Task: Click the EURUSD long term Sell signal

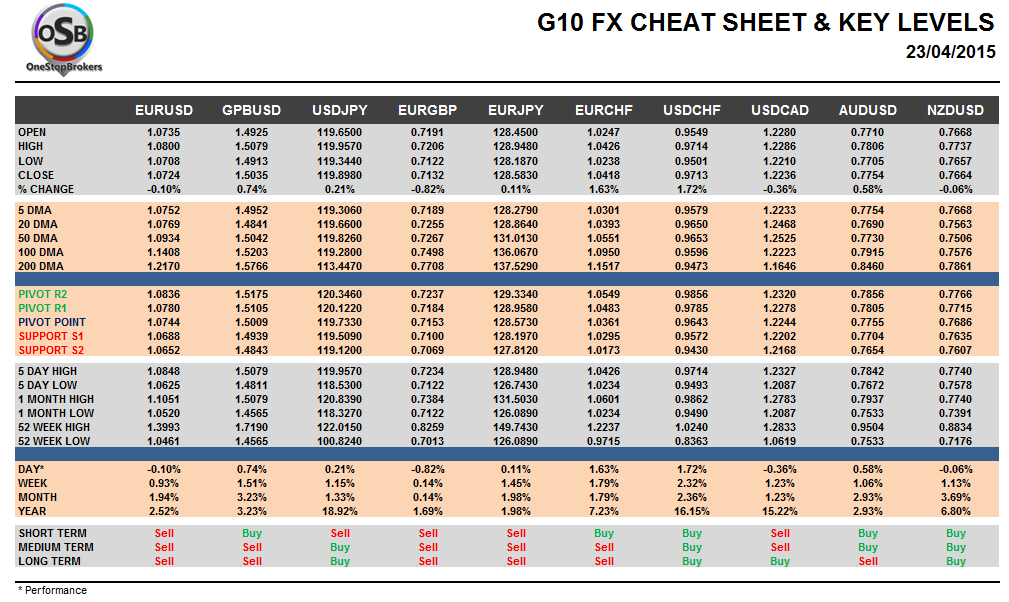Action: pyautogui.click(x=164, y=562)
